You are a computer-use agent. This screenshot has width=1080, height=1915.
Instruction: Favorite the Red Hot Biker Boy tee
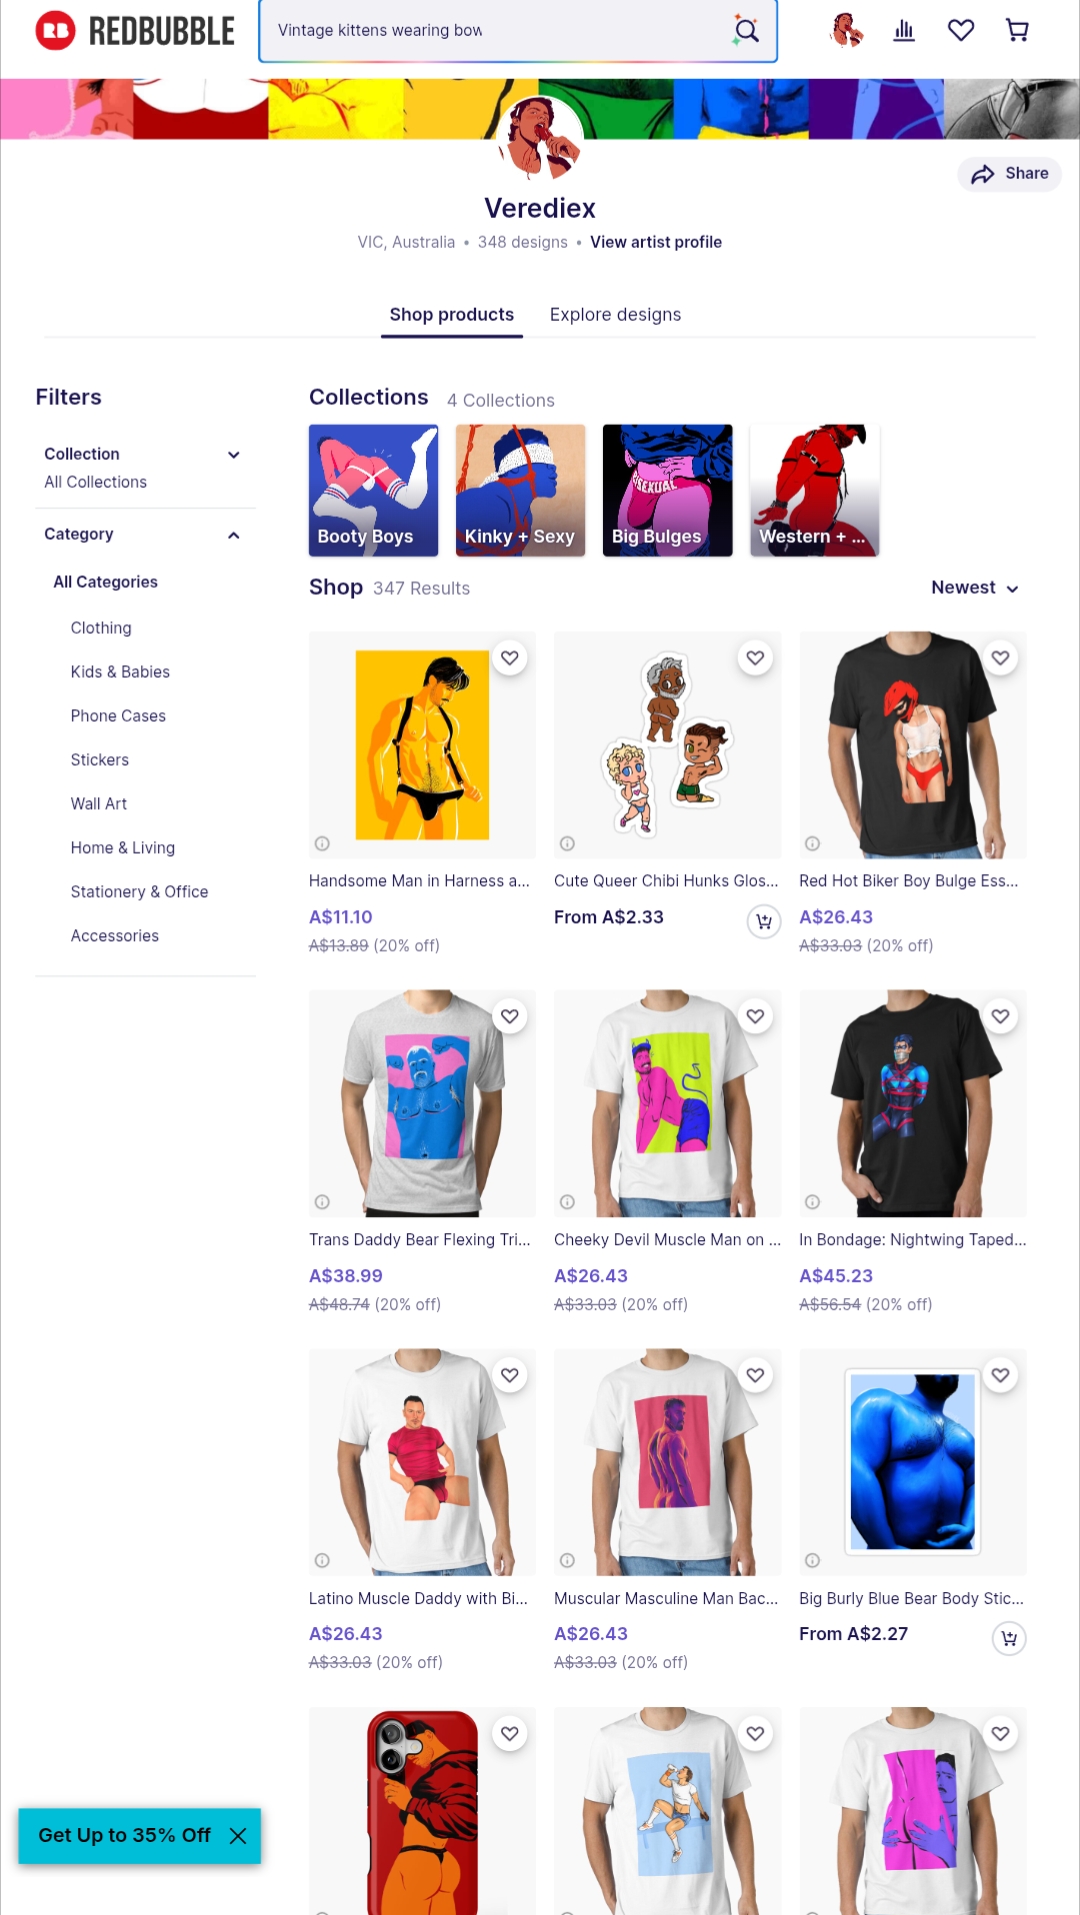[x=1000, y=658]
